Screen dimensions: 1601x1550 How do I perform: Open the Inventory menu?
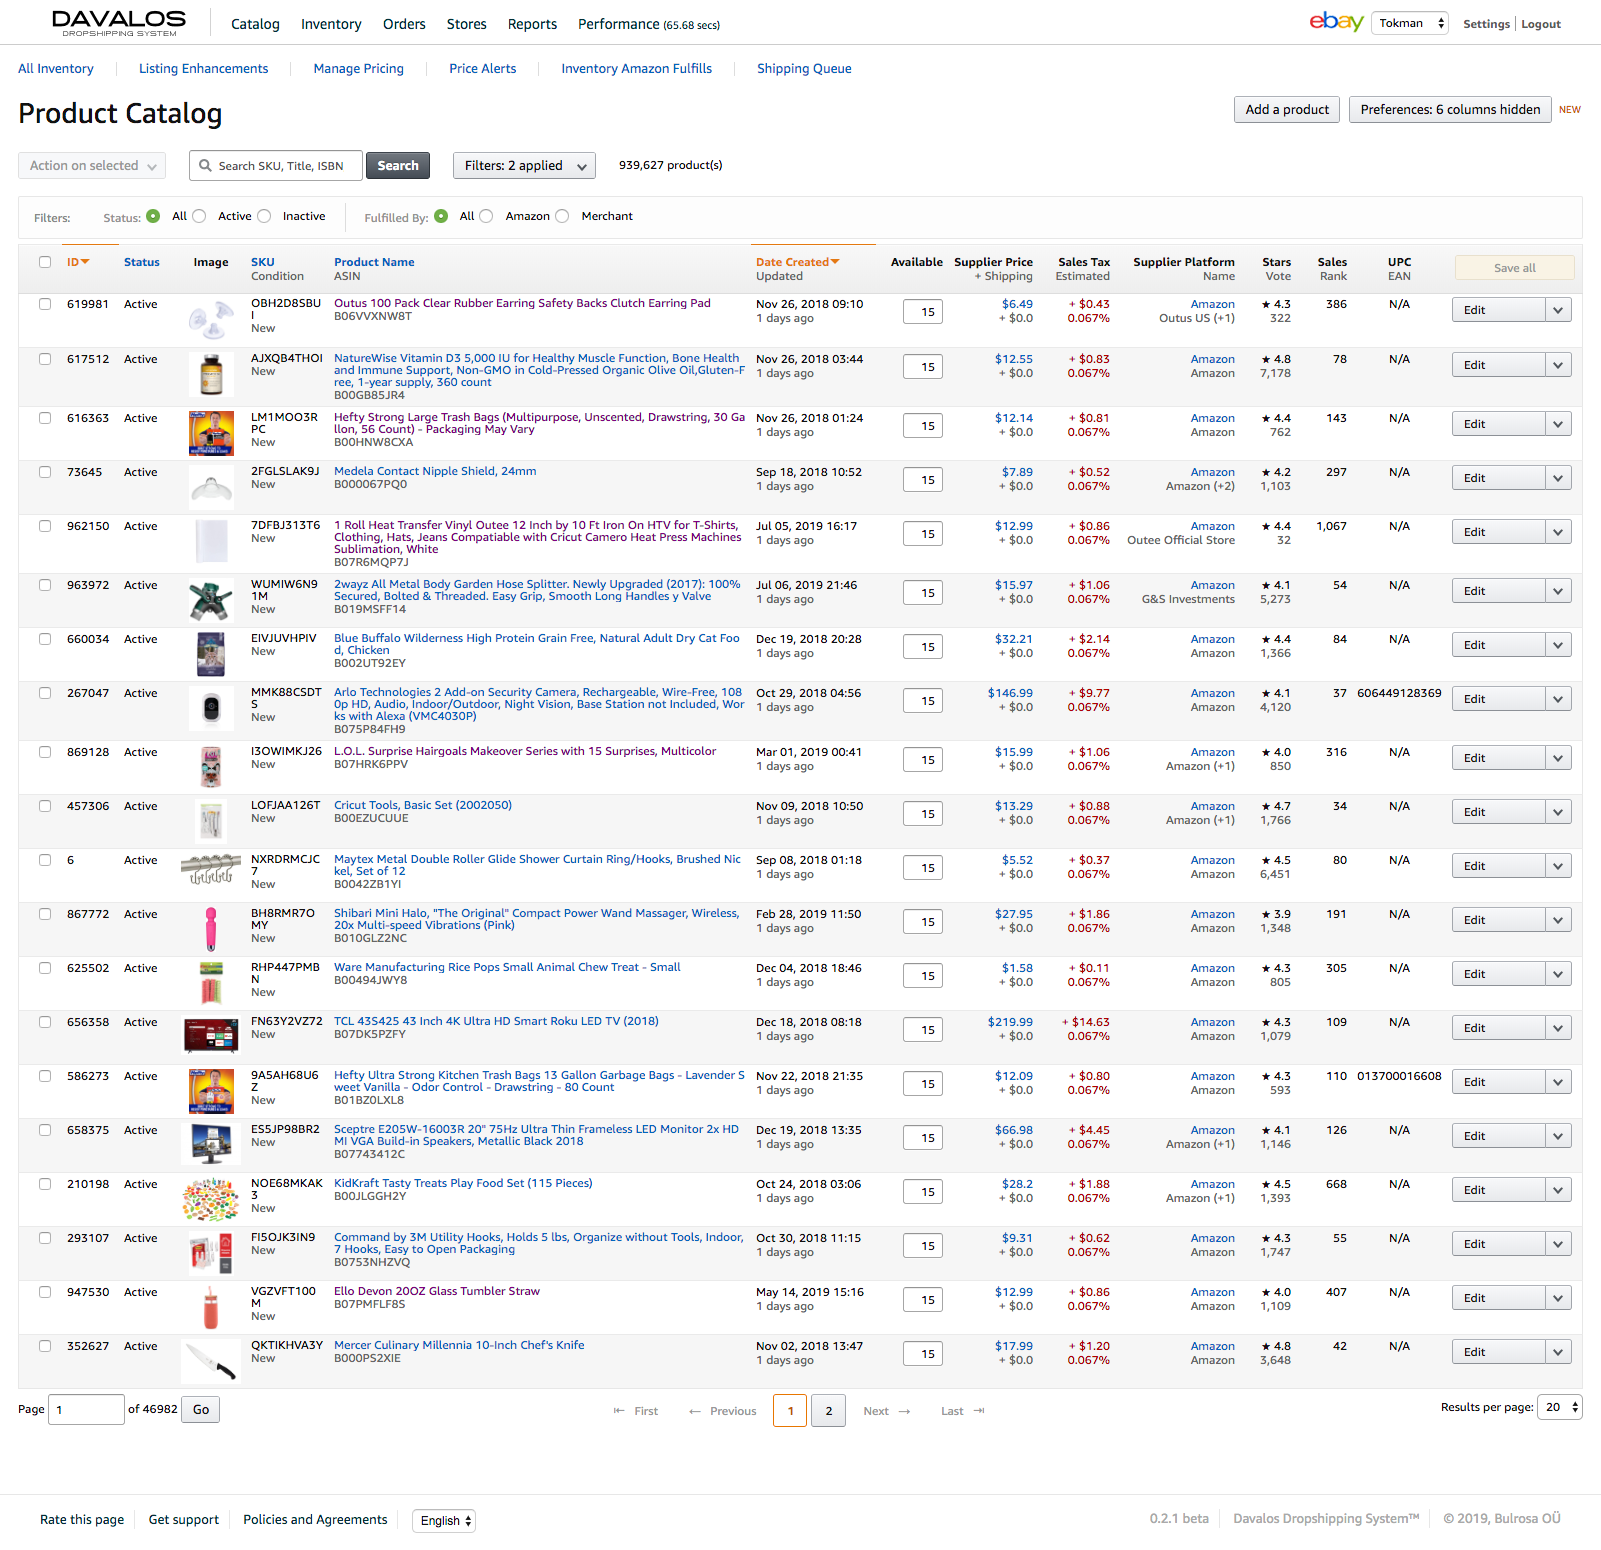click(x=331, y=24)
